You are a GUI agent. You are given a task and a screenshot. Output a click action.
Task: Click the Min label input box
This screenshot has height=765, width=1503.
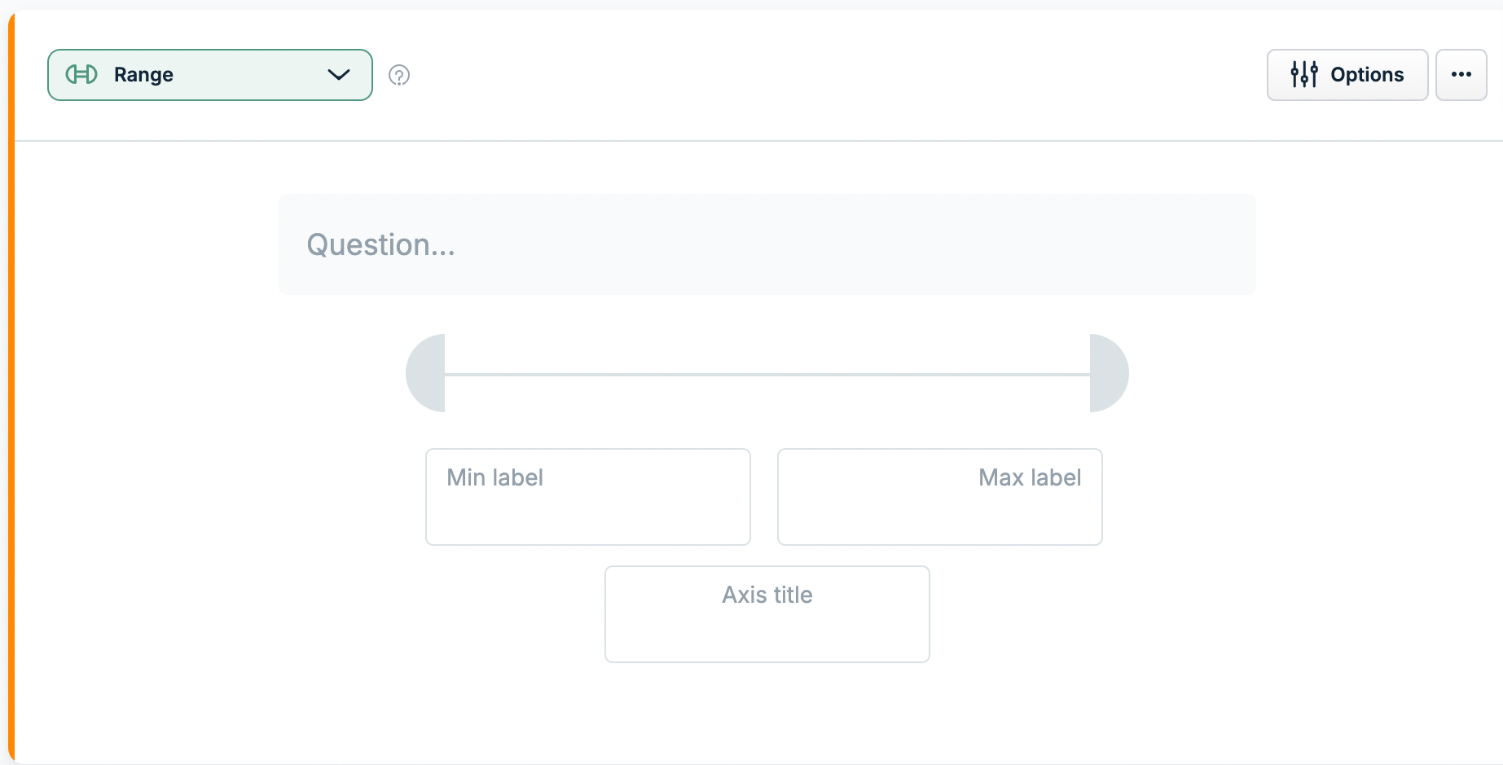tap(588, 497)
